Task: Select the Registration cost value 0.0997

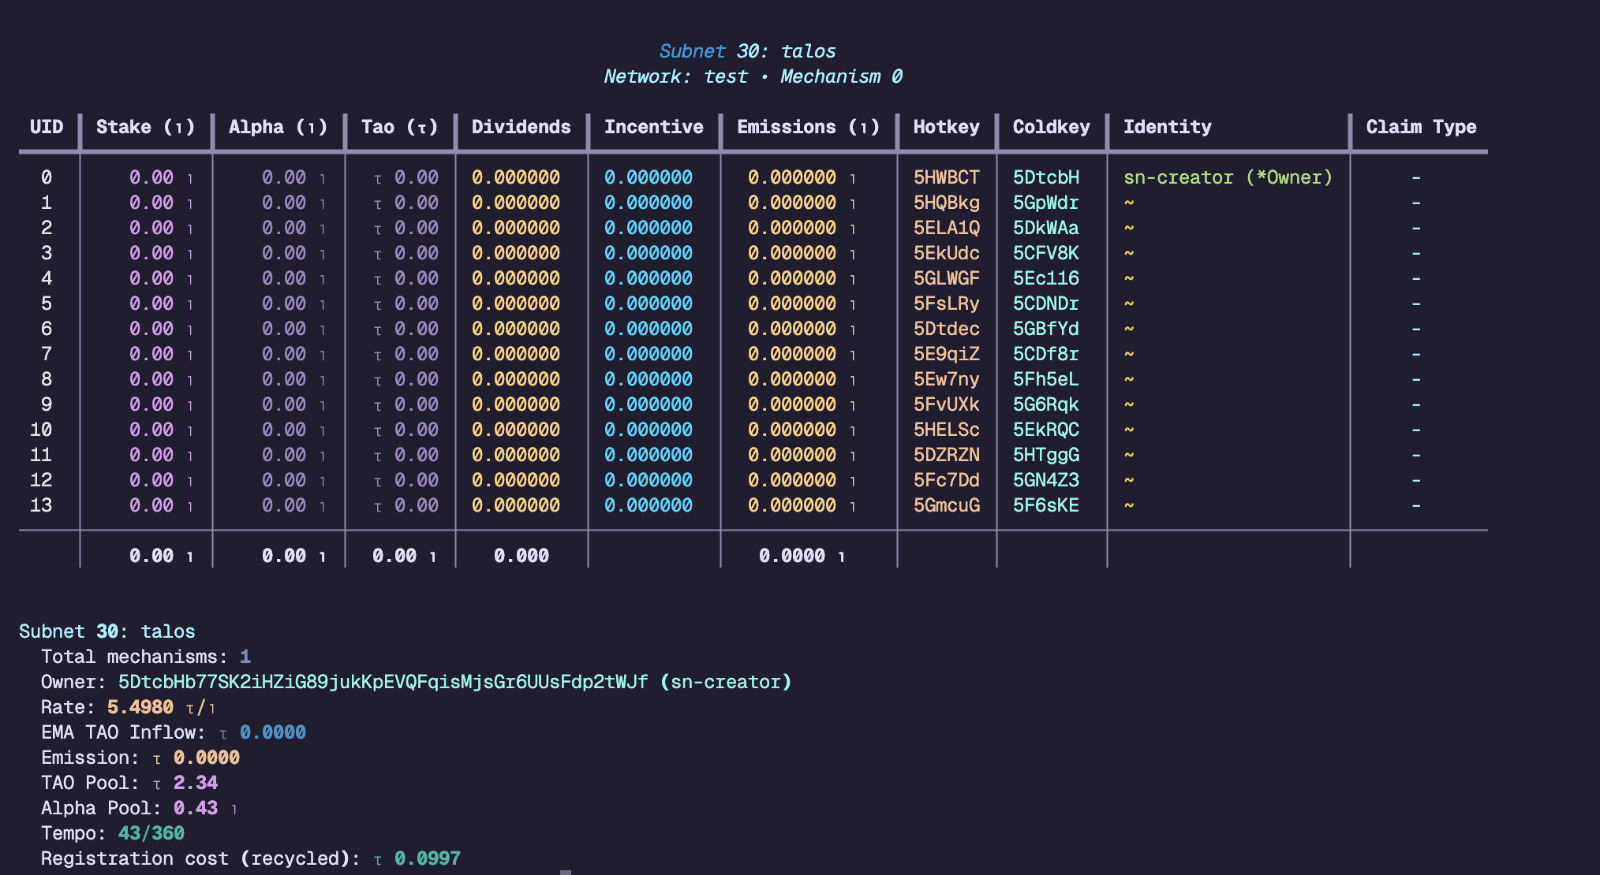Action: click(427, 859)
